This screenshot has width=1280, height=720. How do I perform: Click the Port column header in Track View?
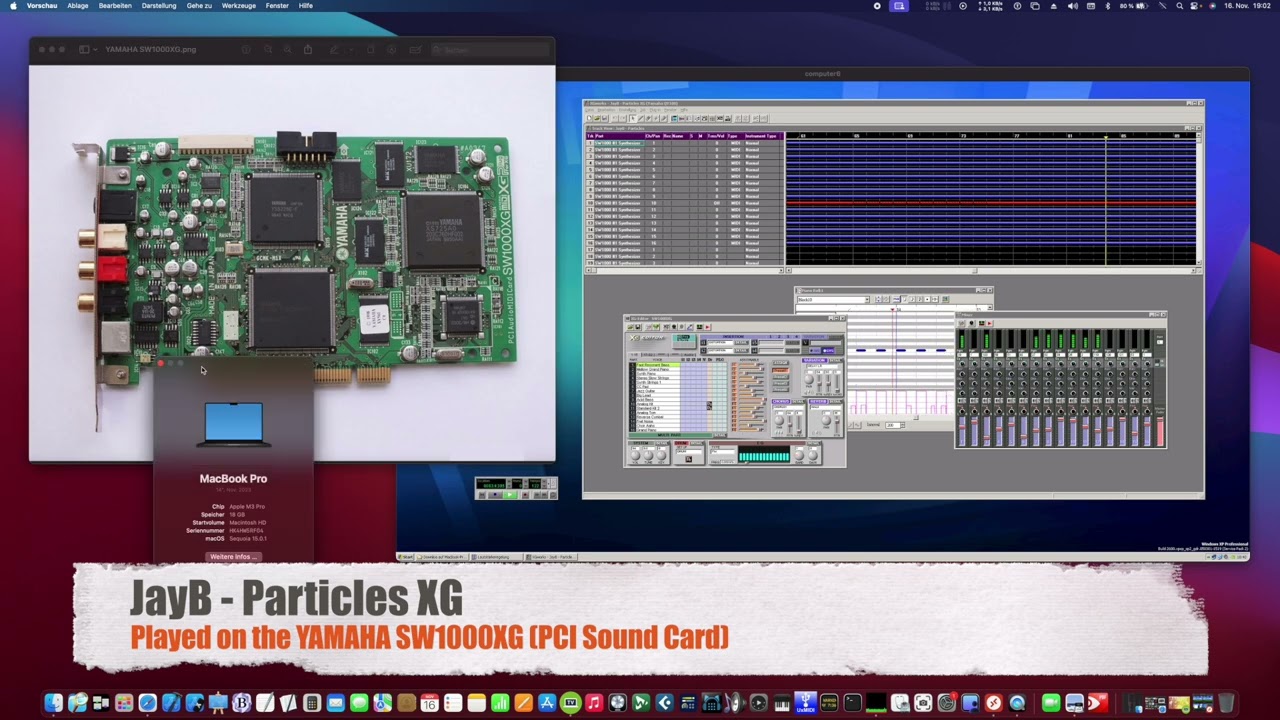[619, 136]
